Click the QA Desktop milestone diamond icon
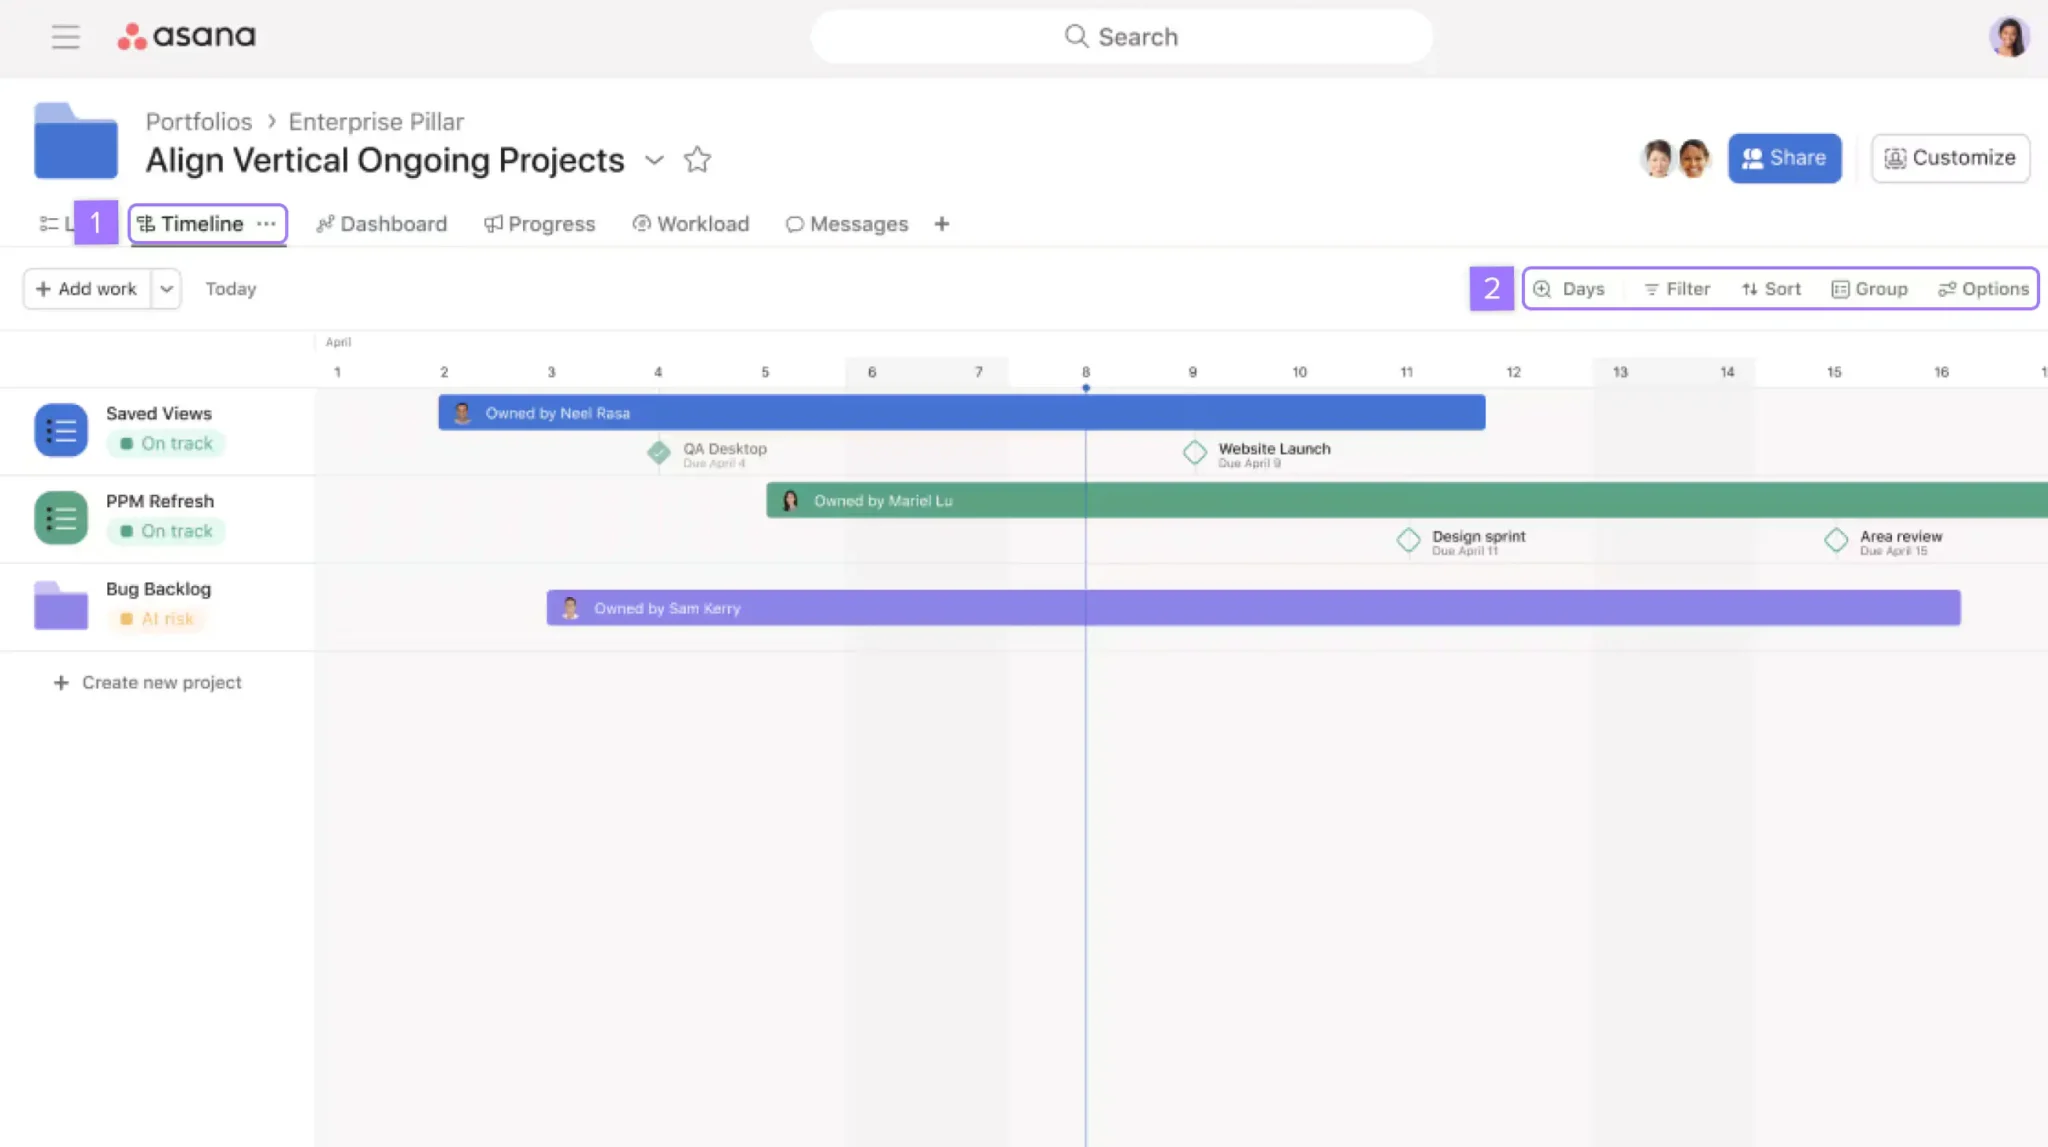This screenshot has height=1147, width=2048. pos(658,453)
